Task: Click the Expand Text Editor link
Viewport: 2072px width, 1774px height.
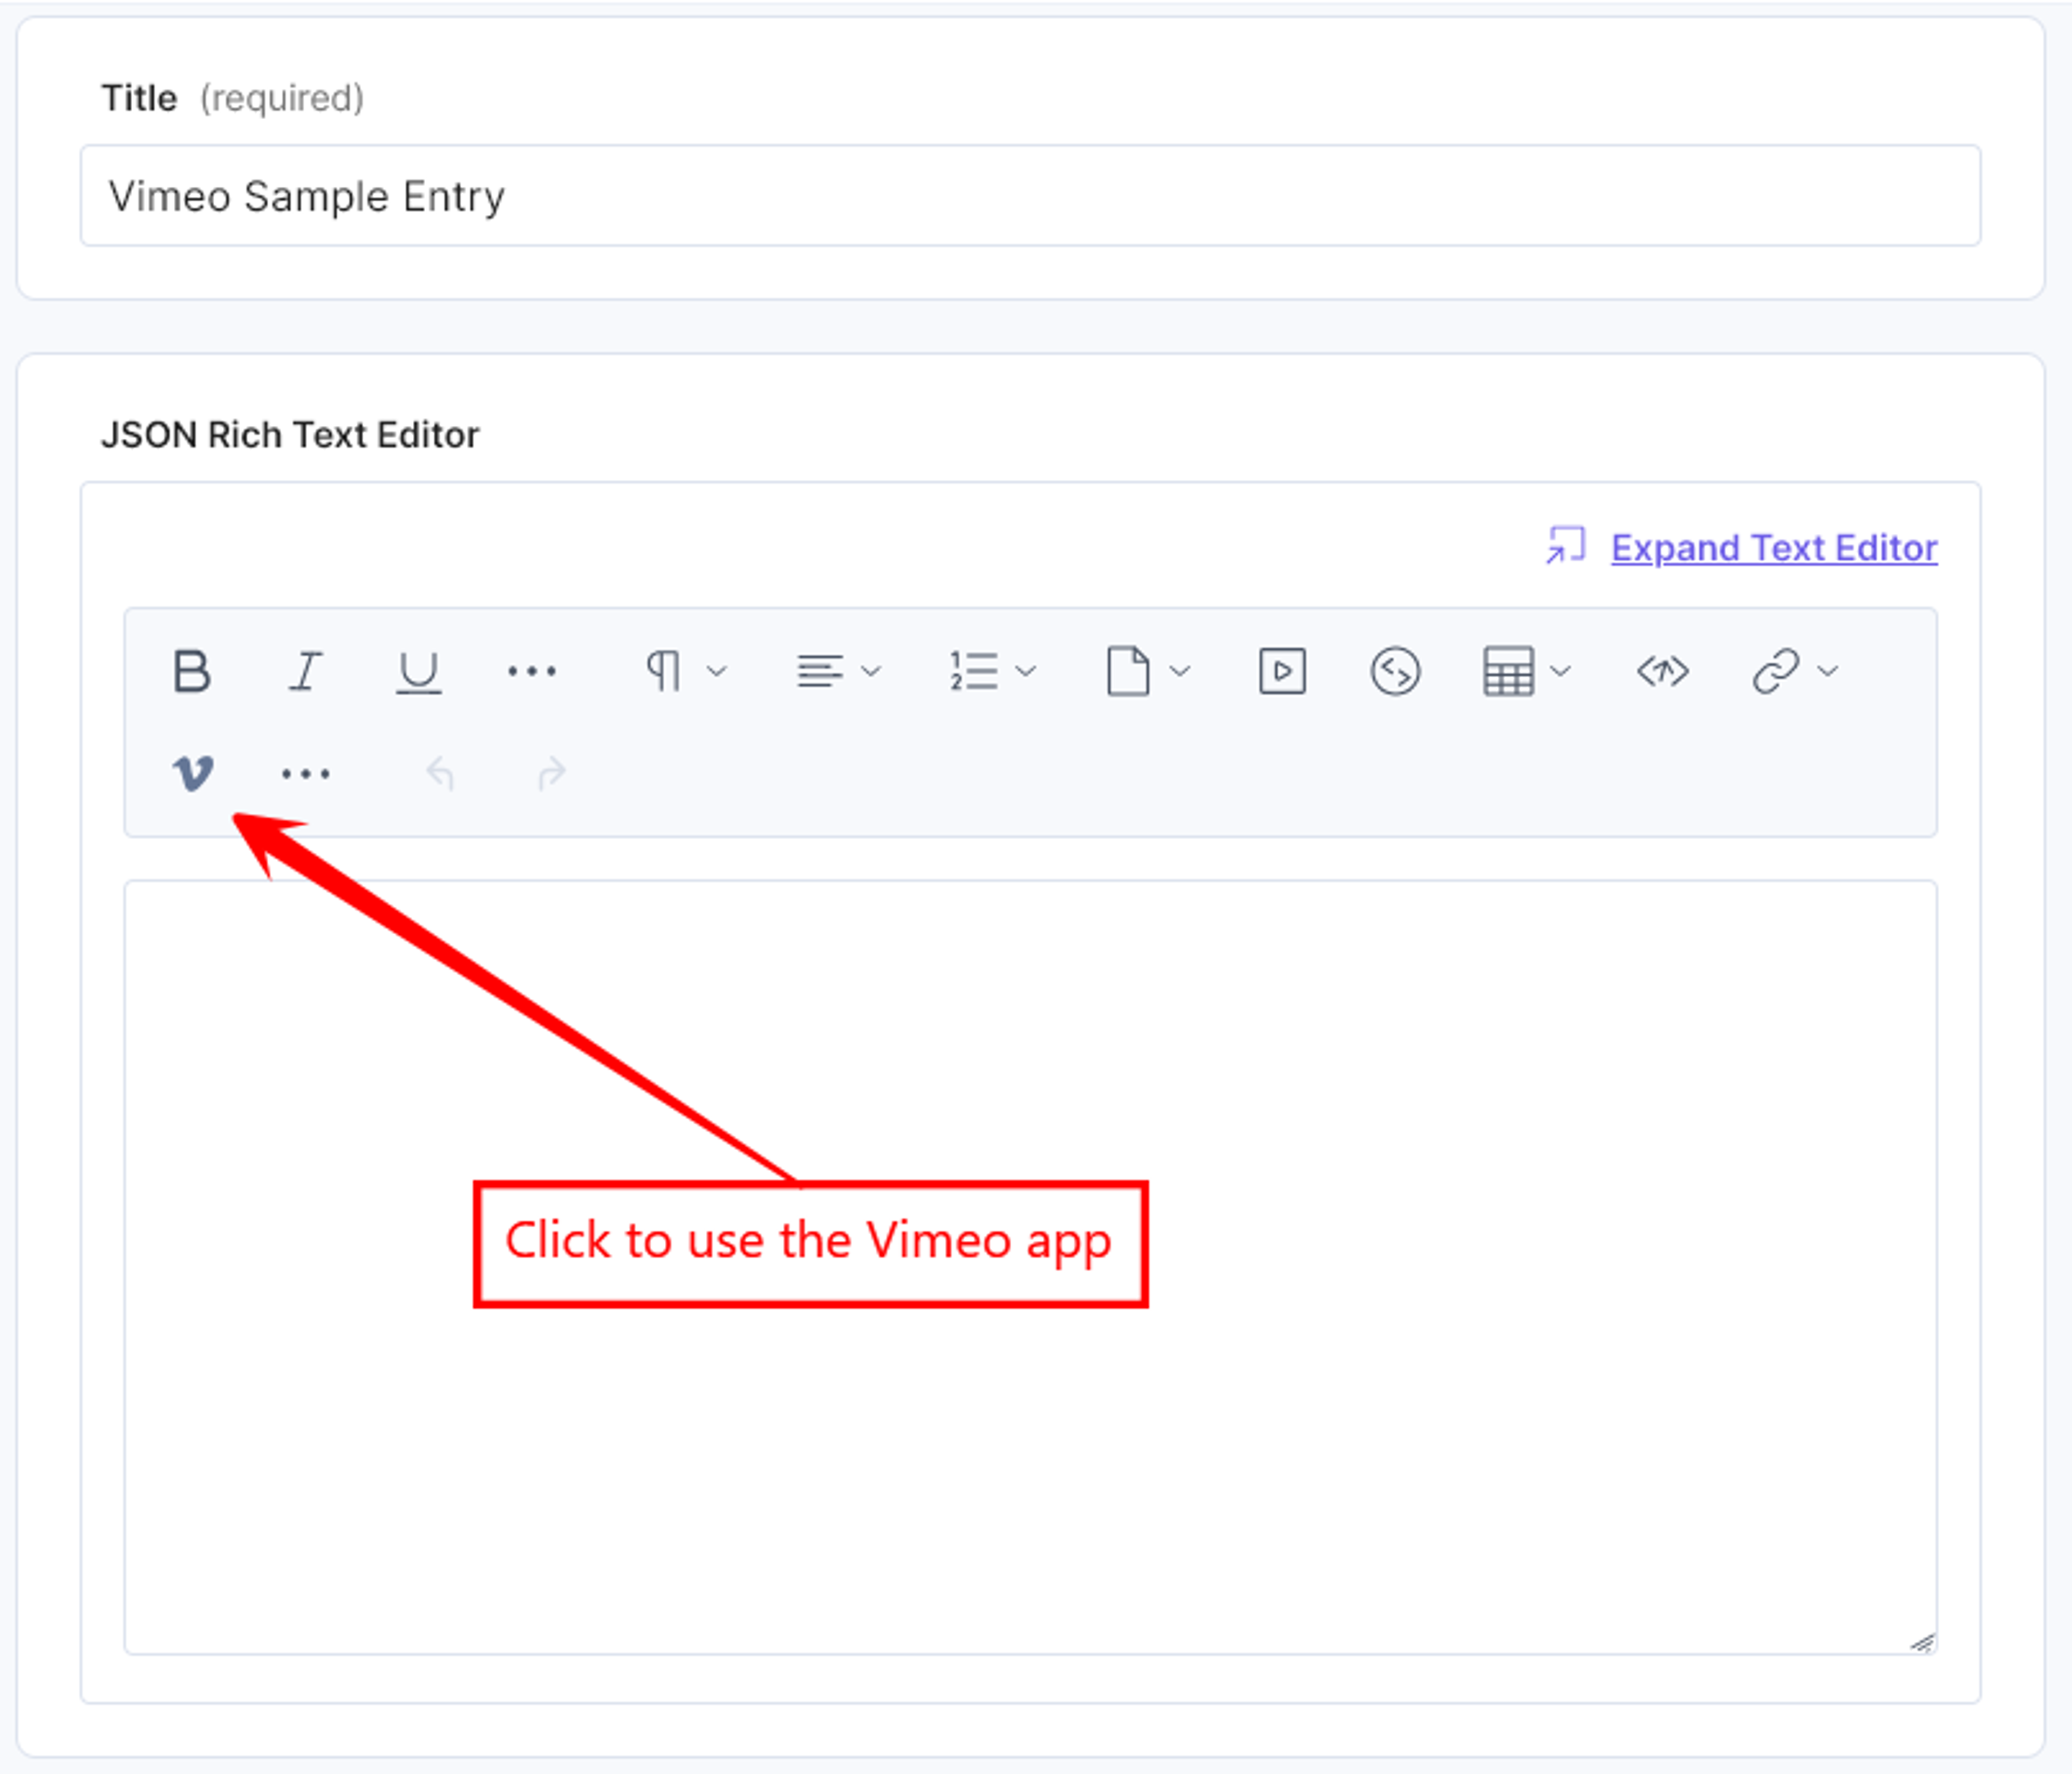Action: [1773, 548]
